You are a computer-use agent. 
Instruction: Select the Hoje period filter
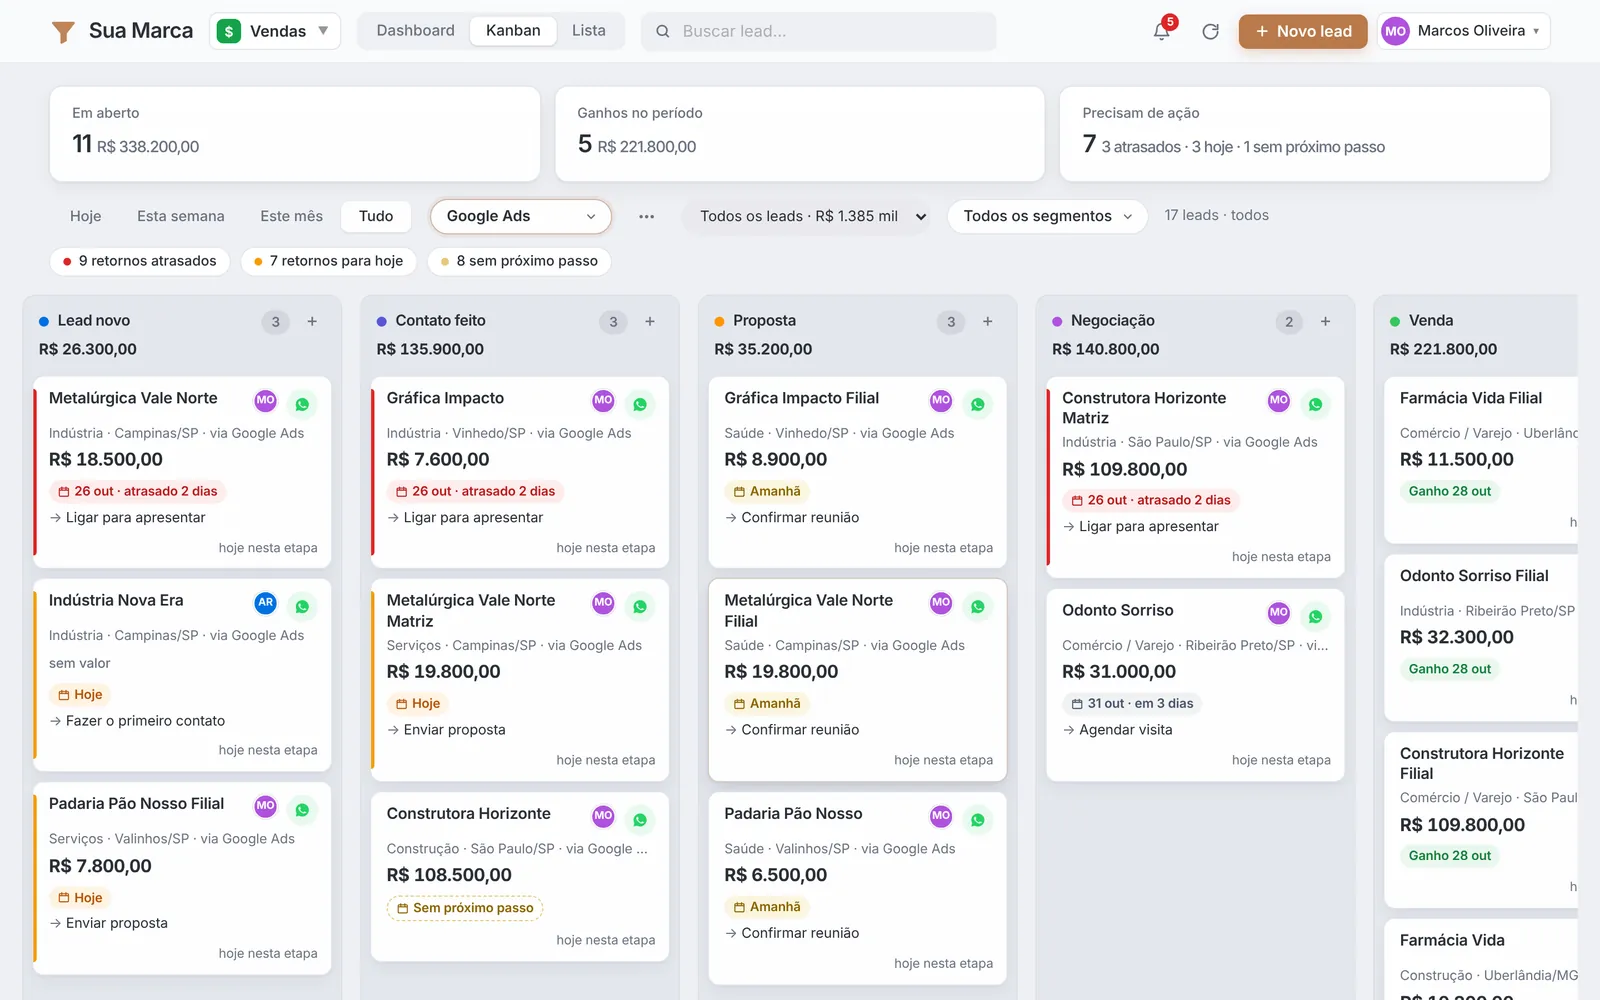tap(86, 216)
